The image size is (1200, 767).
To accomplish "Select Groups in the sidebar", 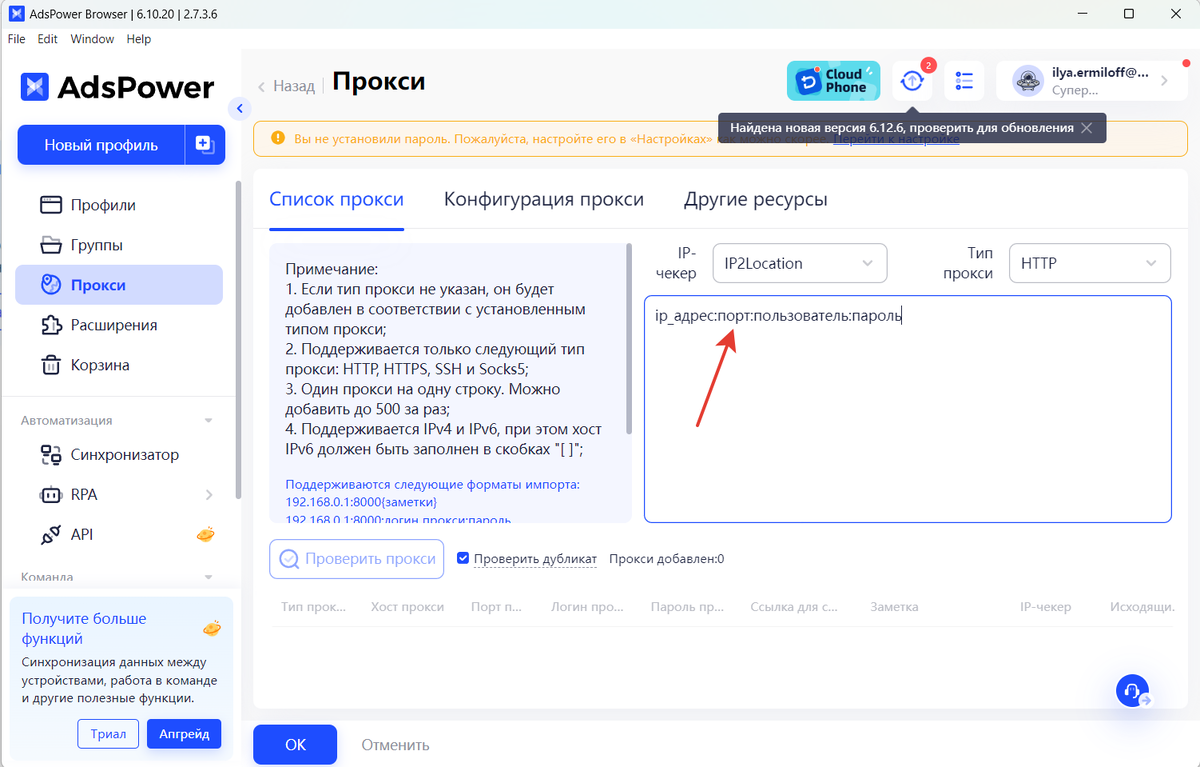I will click(x=119, y=245).
